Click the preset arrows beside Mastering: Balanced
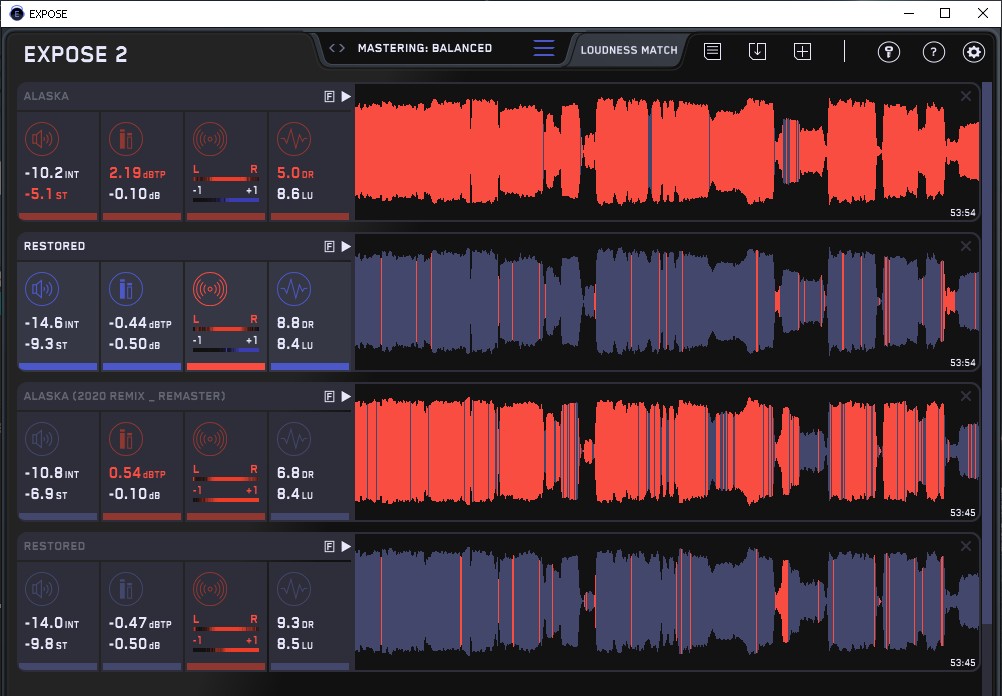 [337, 48]
